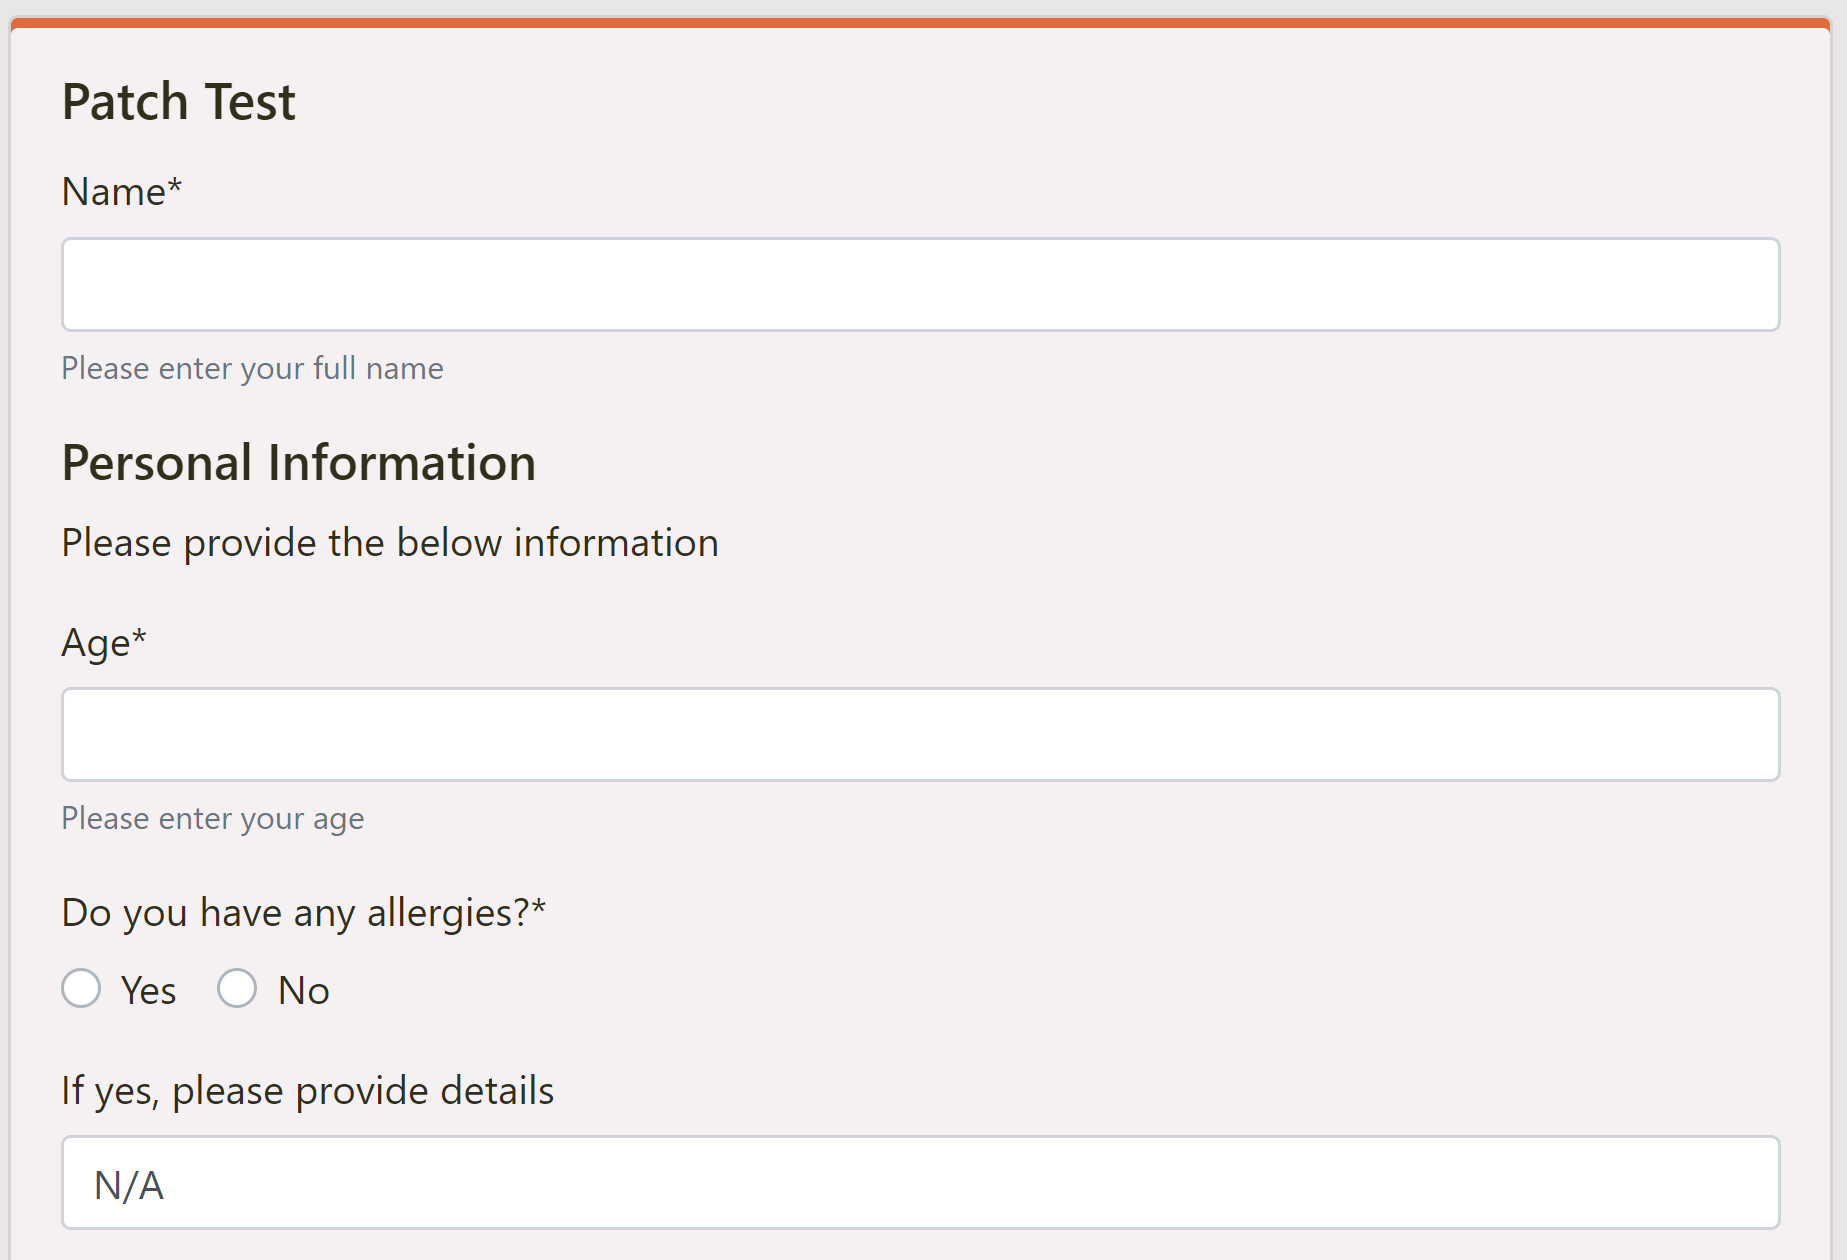Select the text N/A in details field
This screenshot has width=1847, height=1260.
128,1183
